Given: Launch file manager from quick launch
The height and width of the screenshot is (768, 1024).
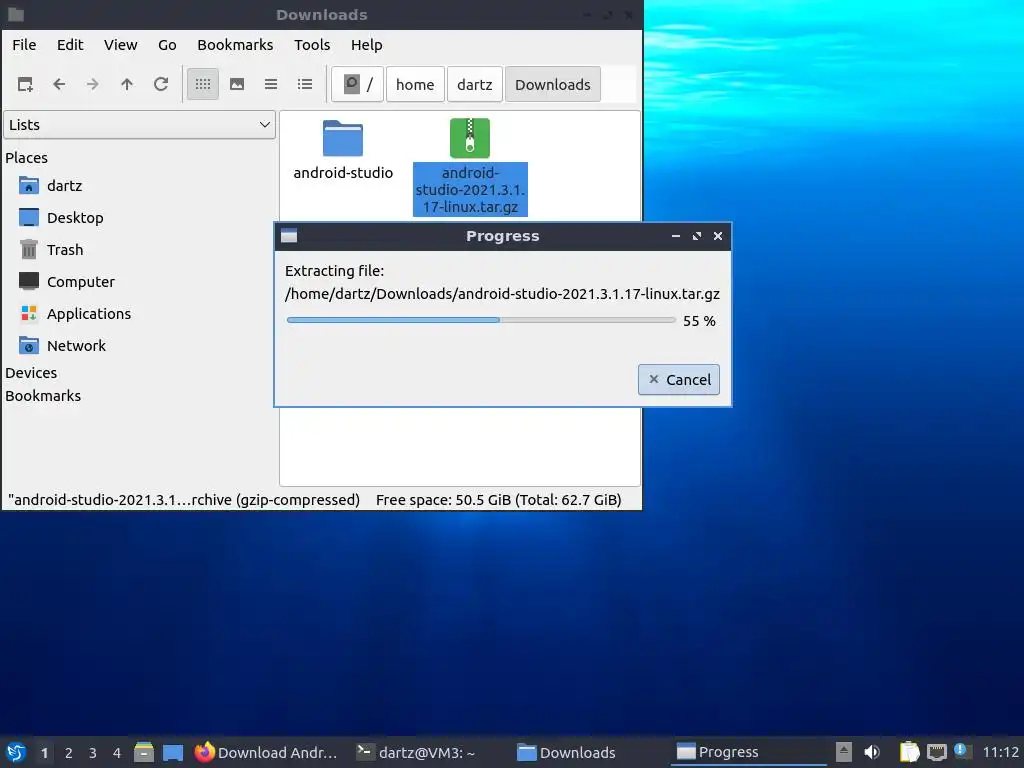Looking at the screenshot, I should click(144, 752).
